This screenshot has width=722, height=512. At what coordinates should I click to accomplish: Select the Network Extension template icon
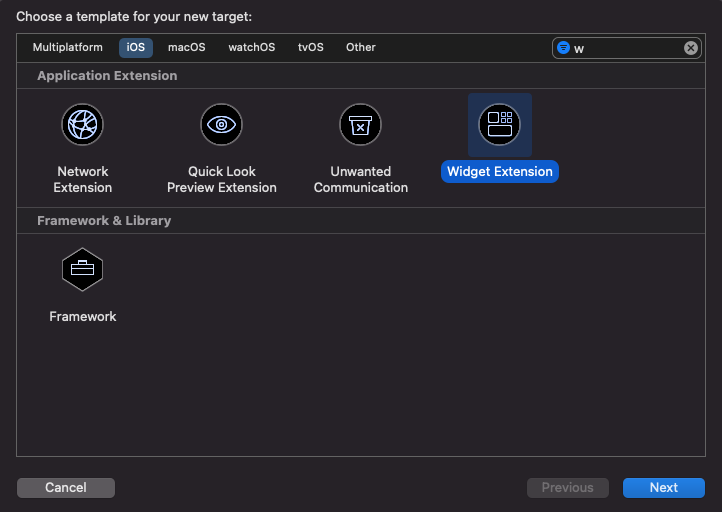point(83,125)
